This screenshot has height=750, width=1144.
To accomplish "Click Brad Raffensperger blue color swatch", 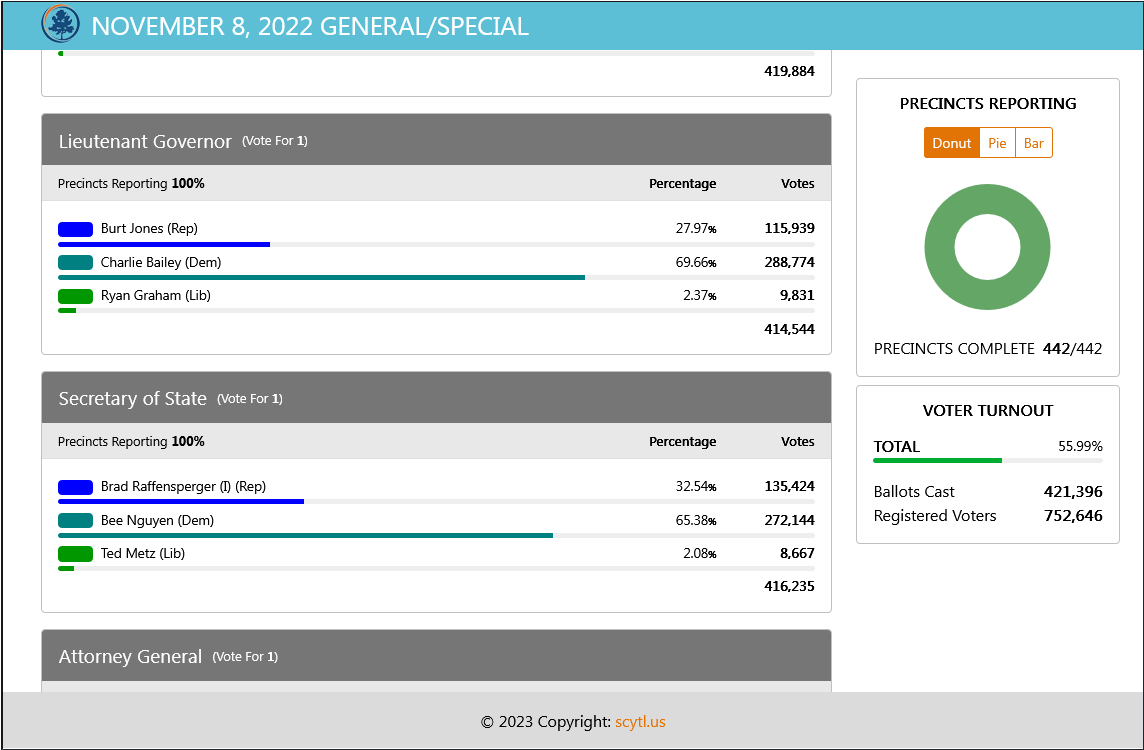I will (x=75, y=487).
